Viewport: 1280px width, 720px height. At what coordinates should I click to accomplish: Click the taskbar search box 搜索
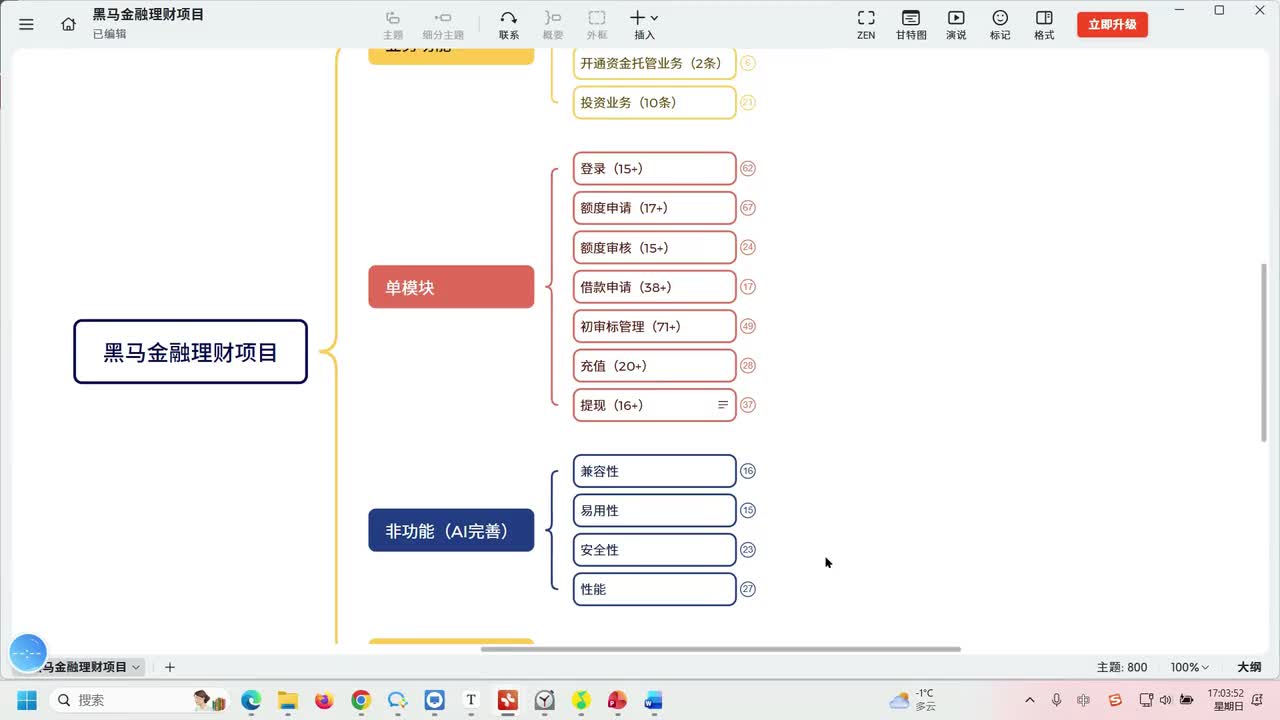pyautogui.click(x=139, y=700)
